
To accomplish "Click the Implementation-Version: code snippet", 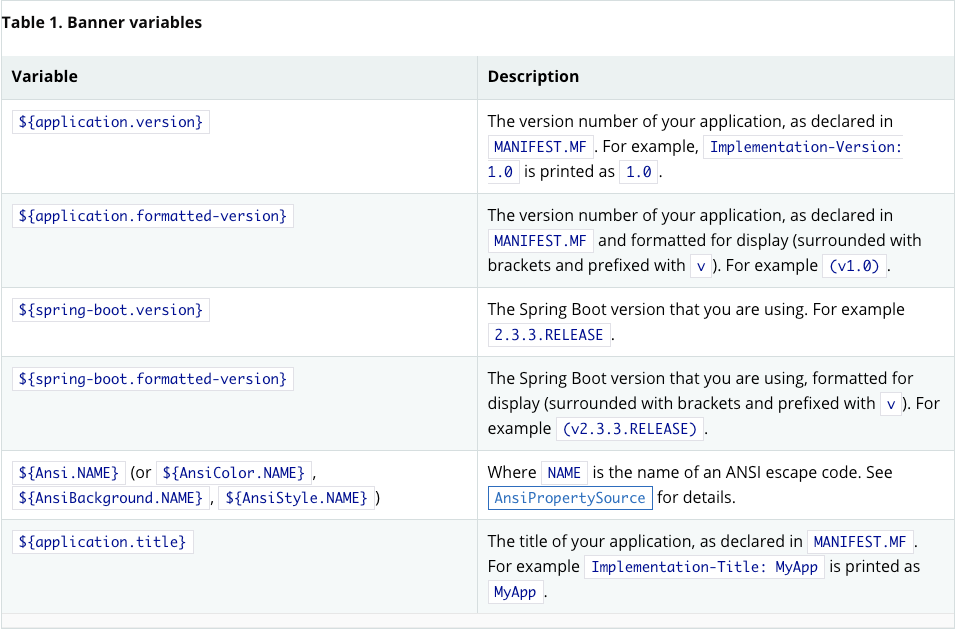I will pyautogui.click(x=805, y=147).
